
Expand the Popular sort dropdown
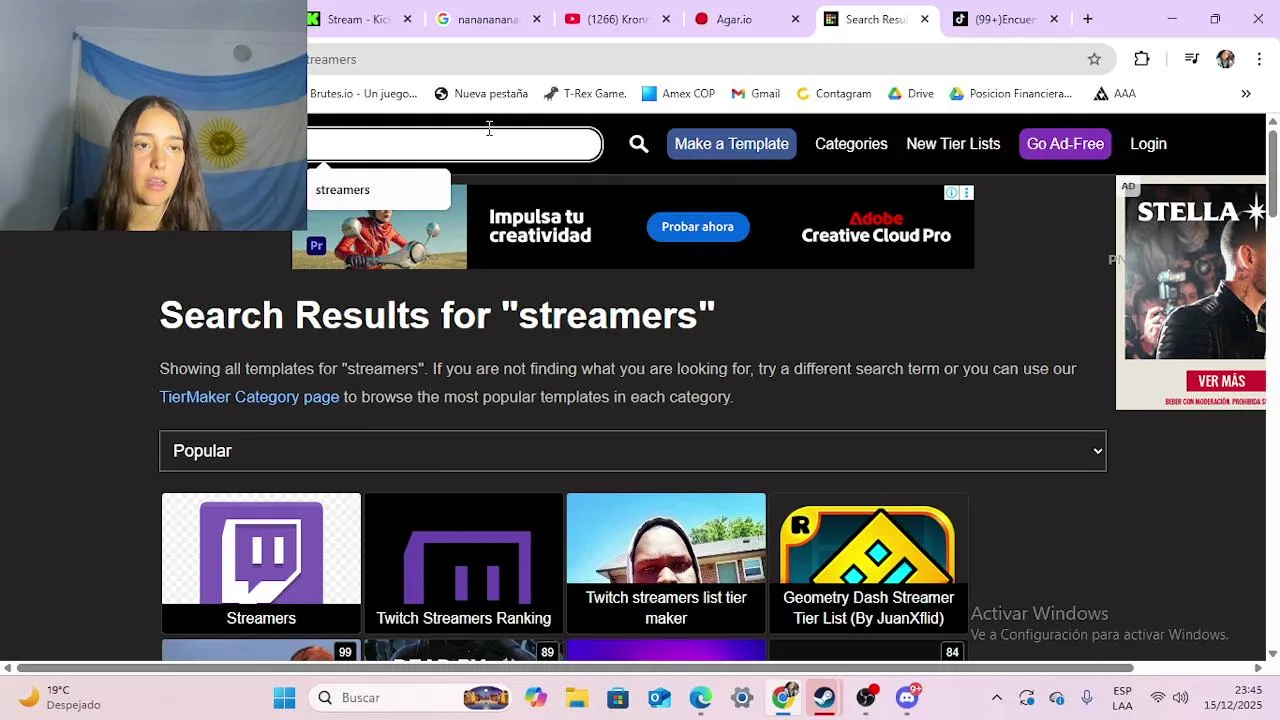coord(632,451)
